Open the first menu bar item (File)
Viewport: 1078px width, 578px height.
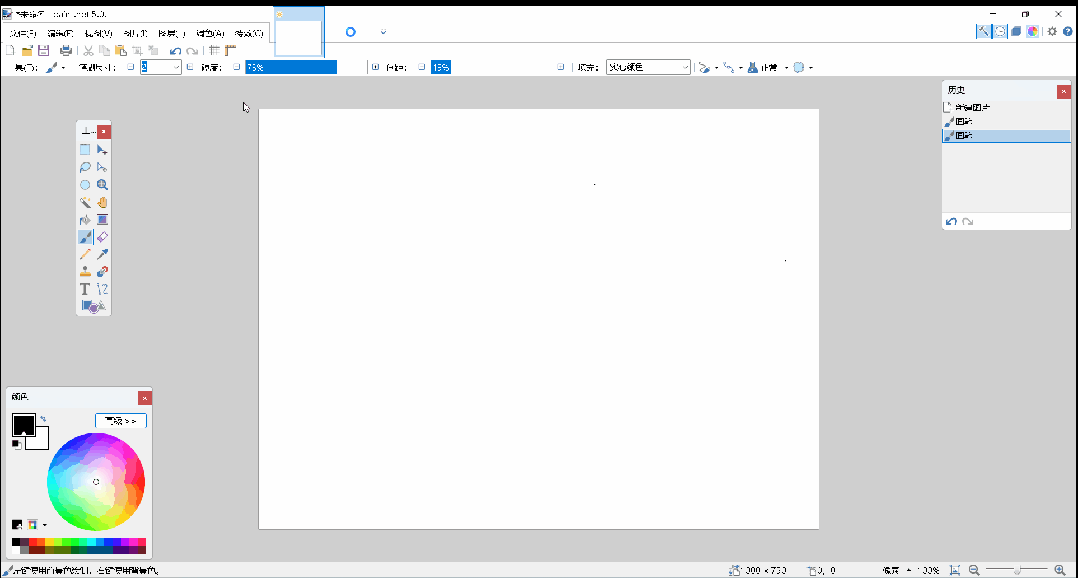23,33
